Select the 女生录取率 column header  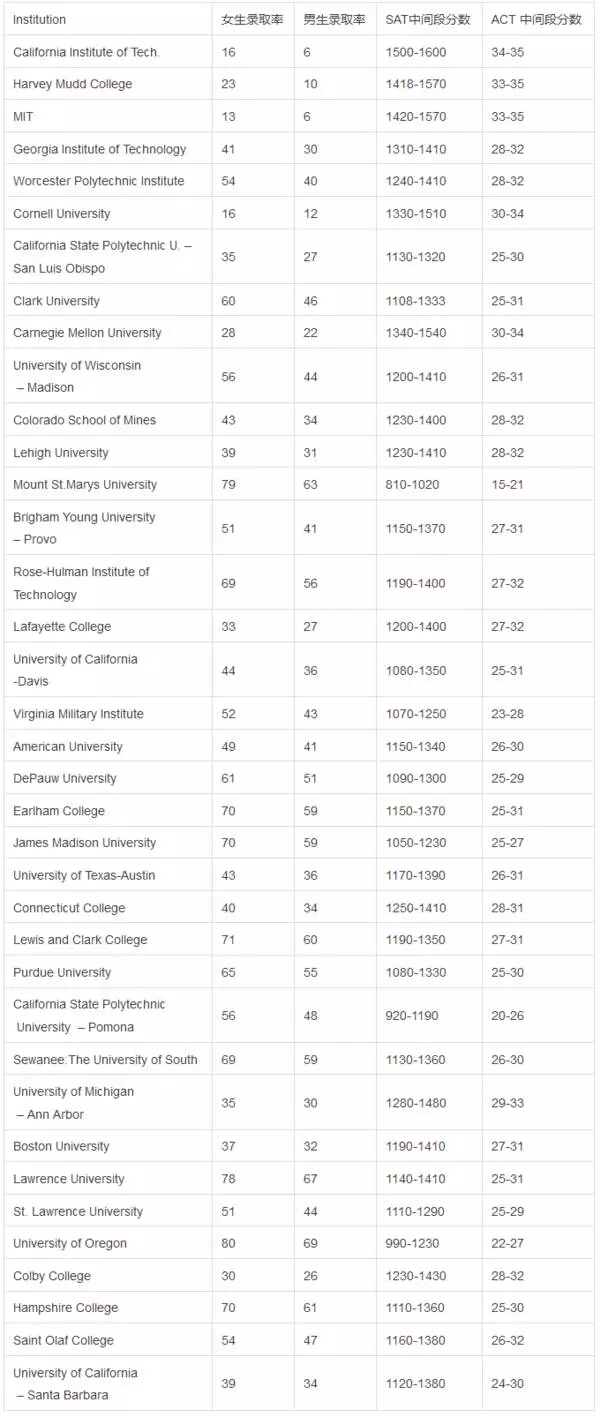pyautogui.click(x=253, y=20)
